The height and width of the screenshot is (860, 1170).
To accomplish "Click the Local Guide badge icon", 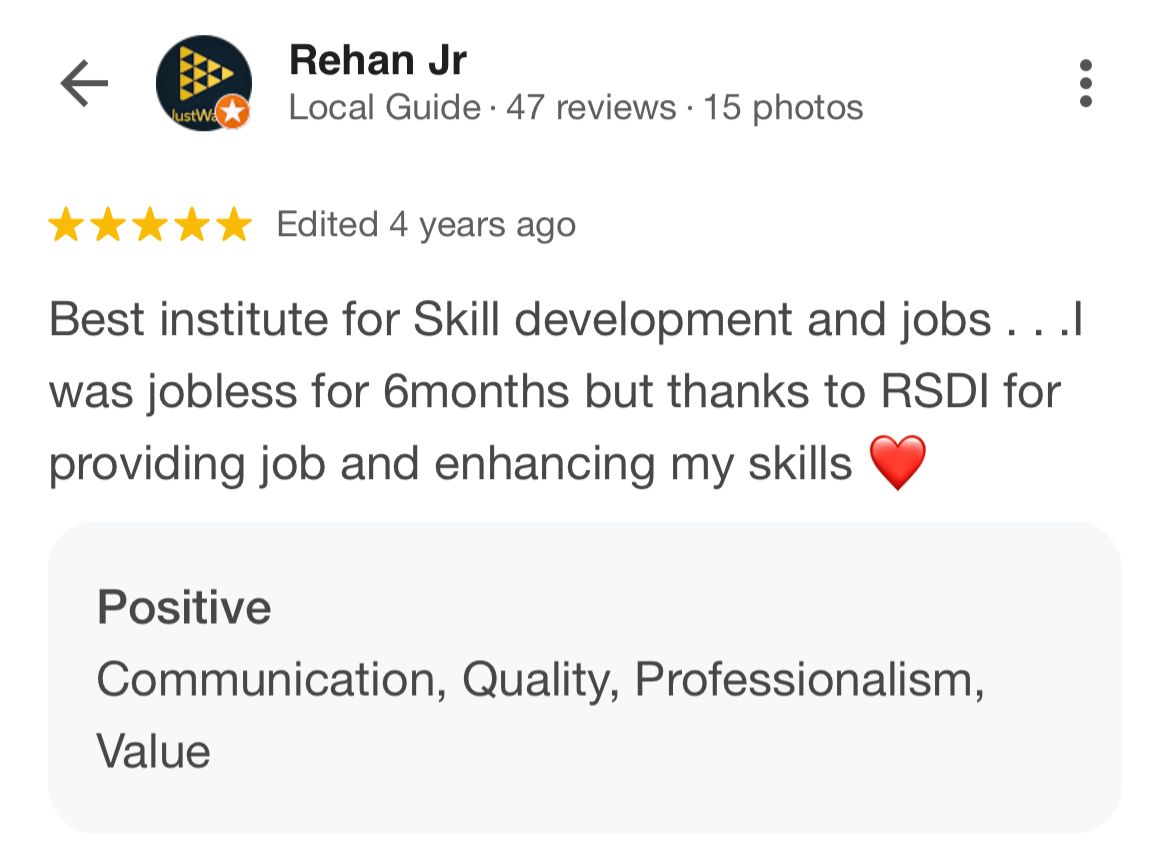I will 232,113.
